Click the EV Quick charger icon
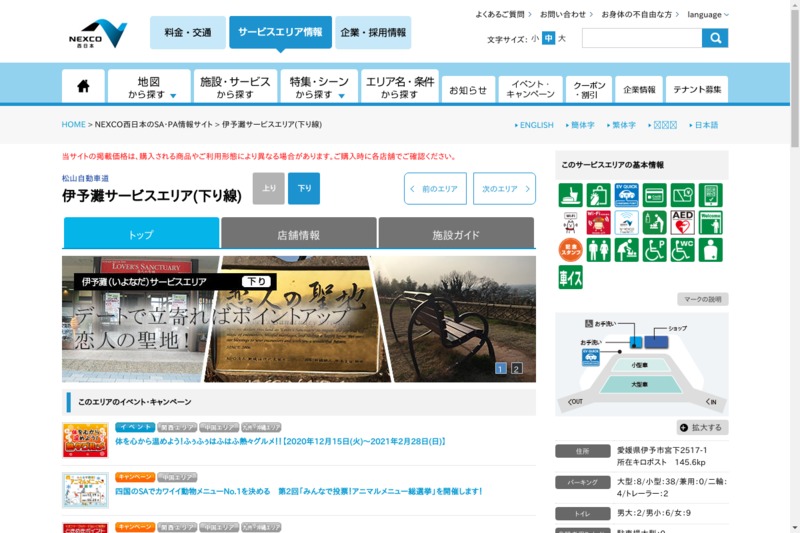 (627, 195)
